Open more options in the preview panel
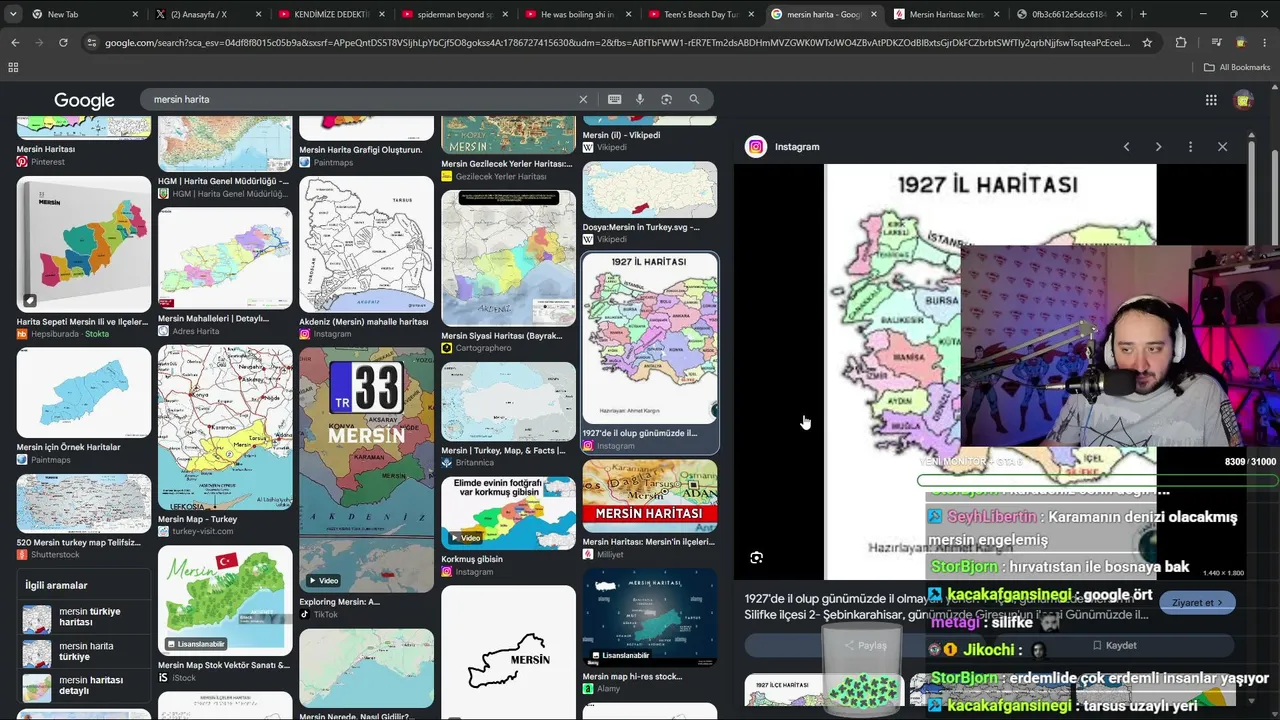 point(1190,147)
